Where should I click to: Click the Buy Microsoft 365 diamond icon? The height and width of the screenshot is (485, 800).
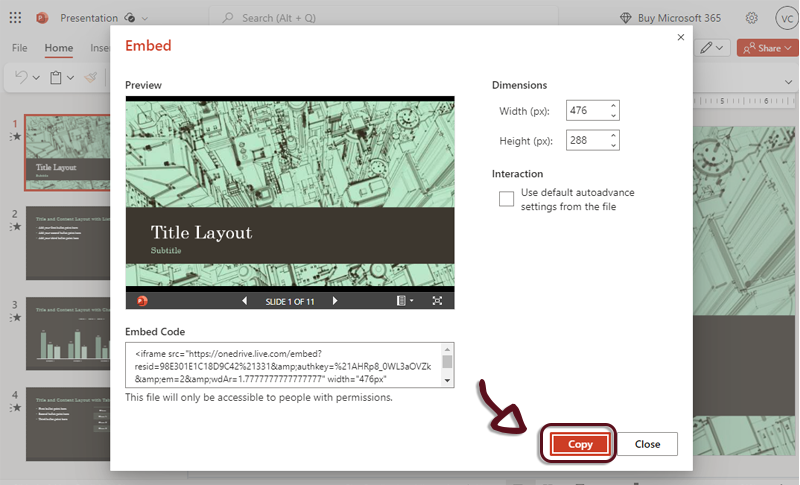click(626, 18)
